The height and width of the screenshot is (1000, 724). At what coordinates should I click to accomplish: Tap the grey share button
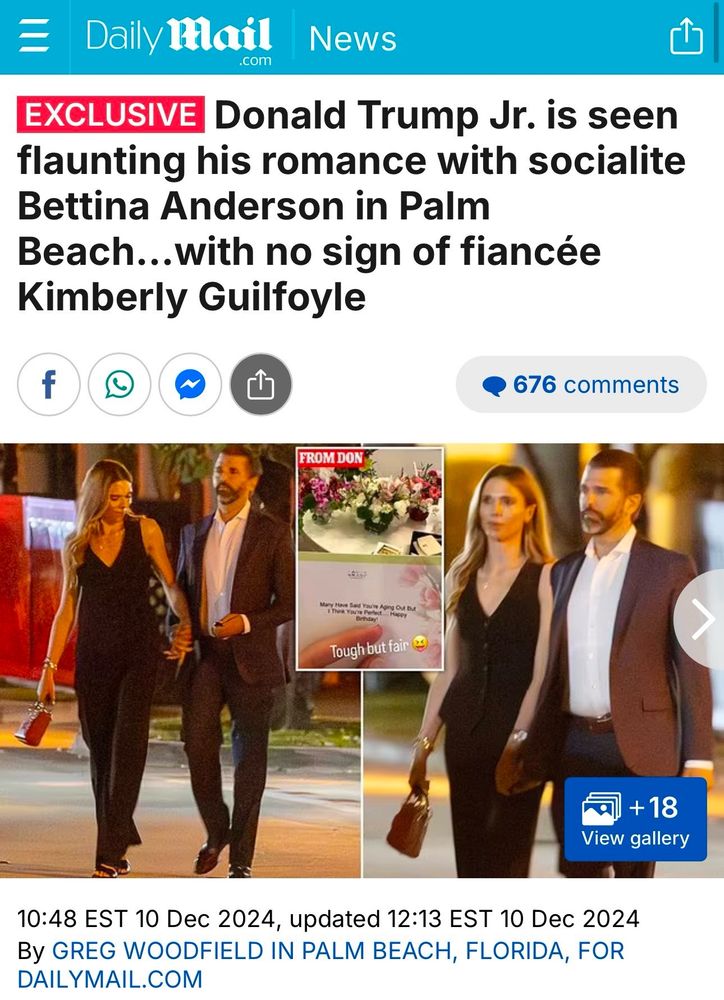[261, 385]
